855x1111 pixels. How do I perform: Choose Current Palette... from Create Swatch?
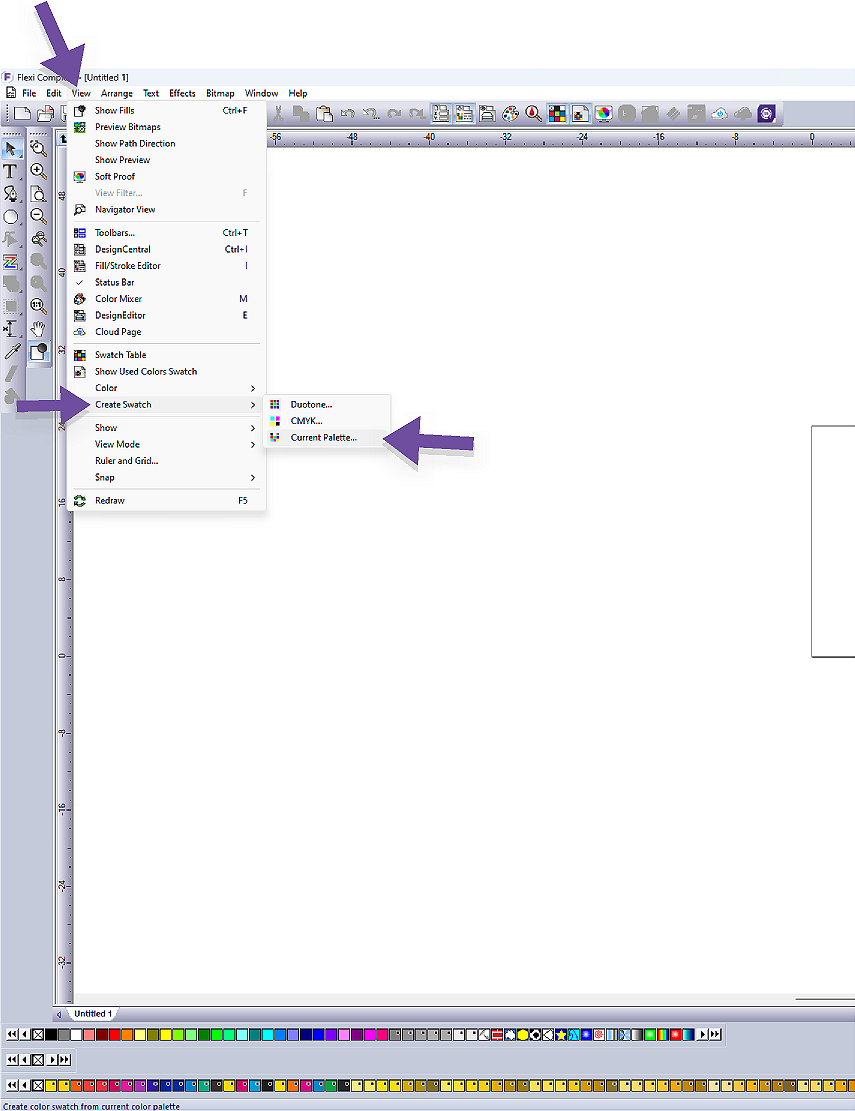tap(323, 437)
